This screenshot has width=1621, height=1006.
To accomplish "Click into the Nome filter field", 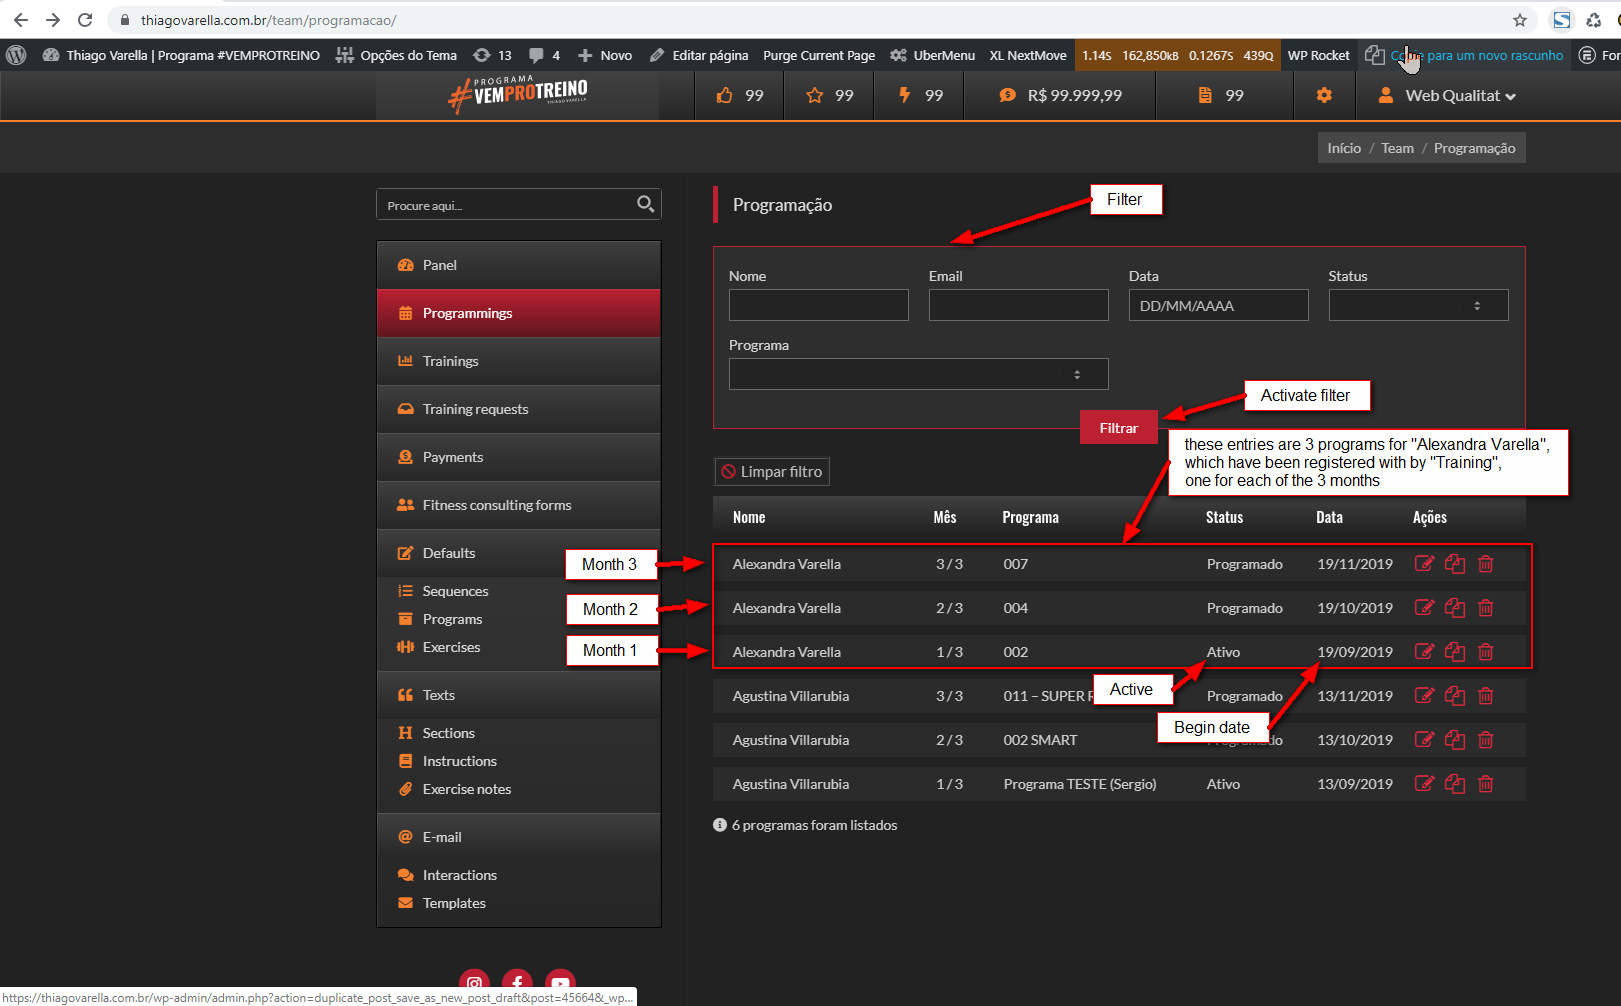I will coord(818,305).
